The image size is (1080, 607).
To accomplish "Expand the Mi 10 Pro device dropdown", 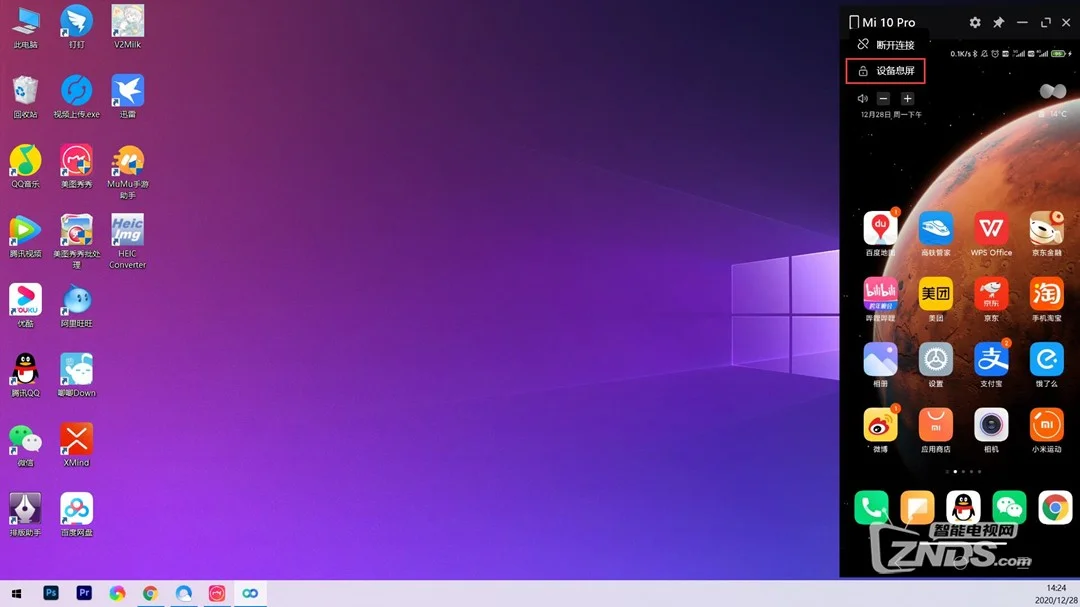I will point(881,22).
